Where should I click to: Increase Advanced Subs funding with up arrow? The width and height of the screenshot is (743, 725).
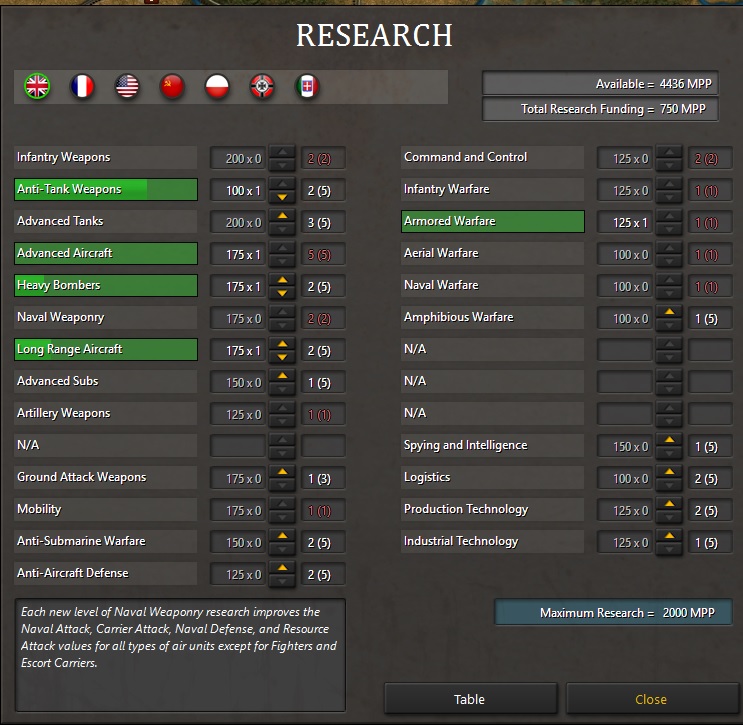[x=282, y=376]
